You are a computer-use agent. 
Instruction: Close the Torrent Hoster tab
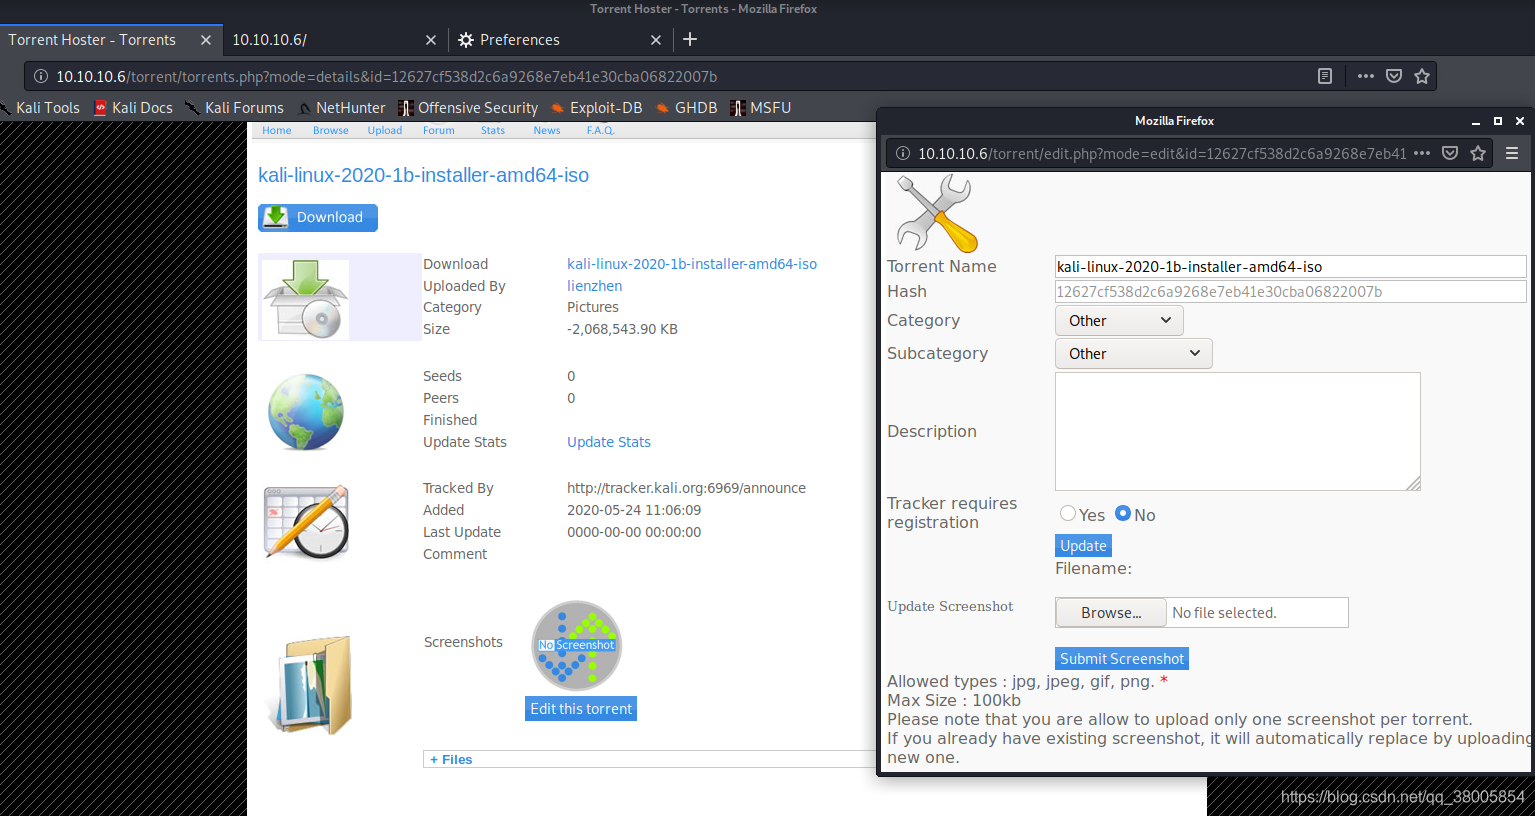206,40
